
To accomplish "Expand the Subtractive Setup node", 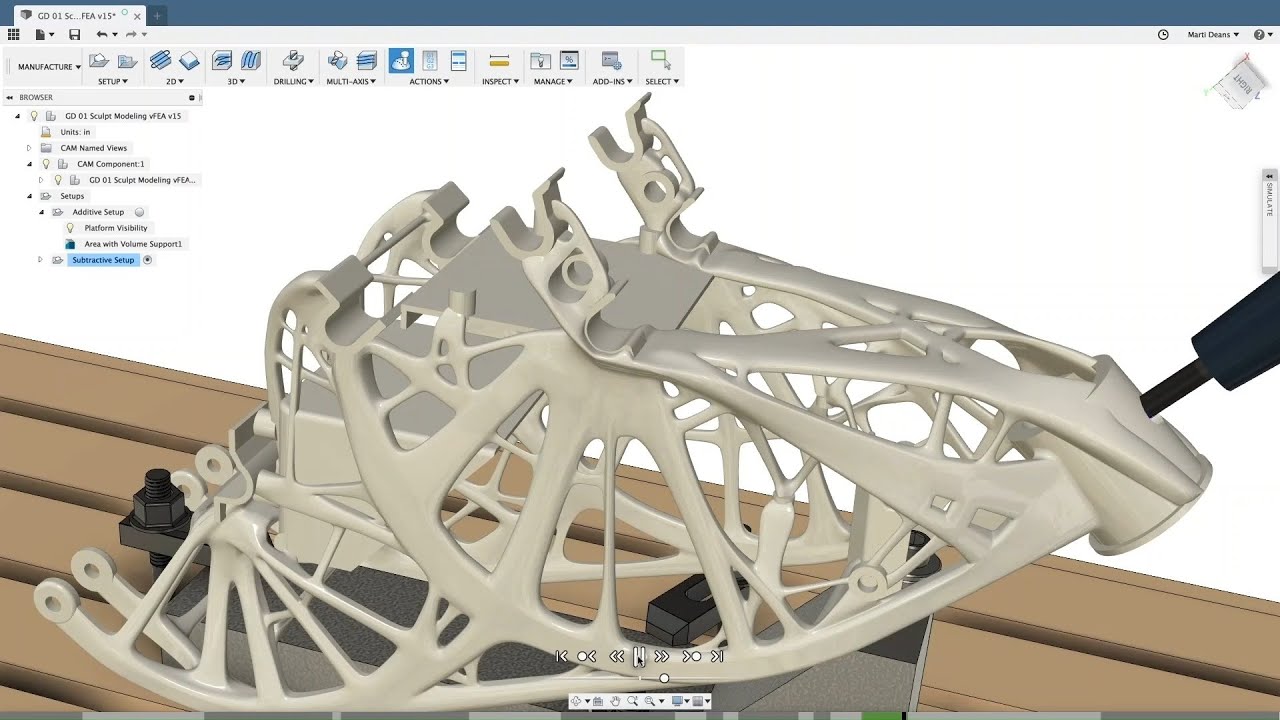I will coord(41,260).
